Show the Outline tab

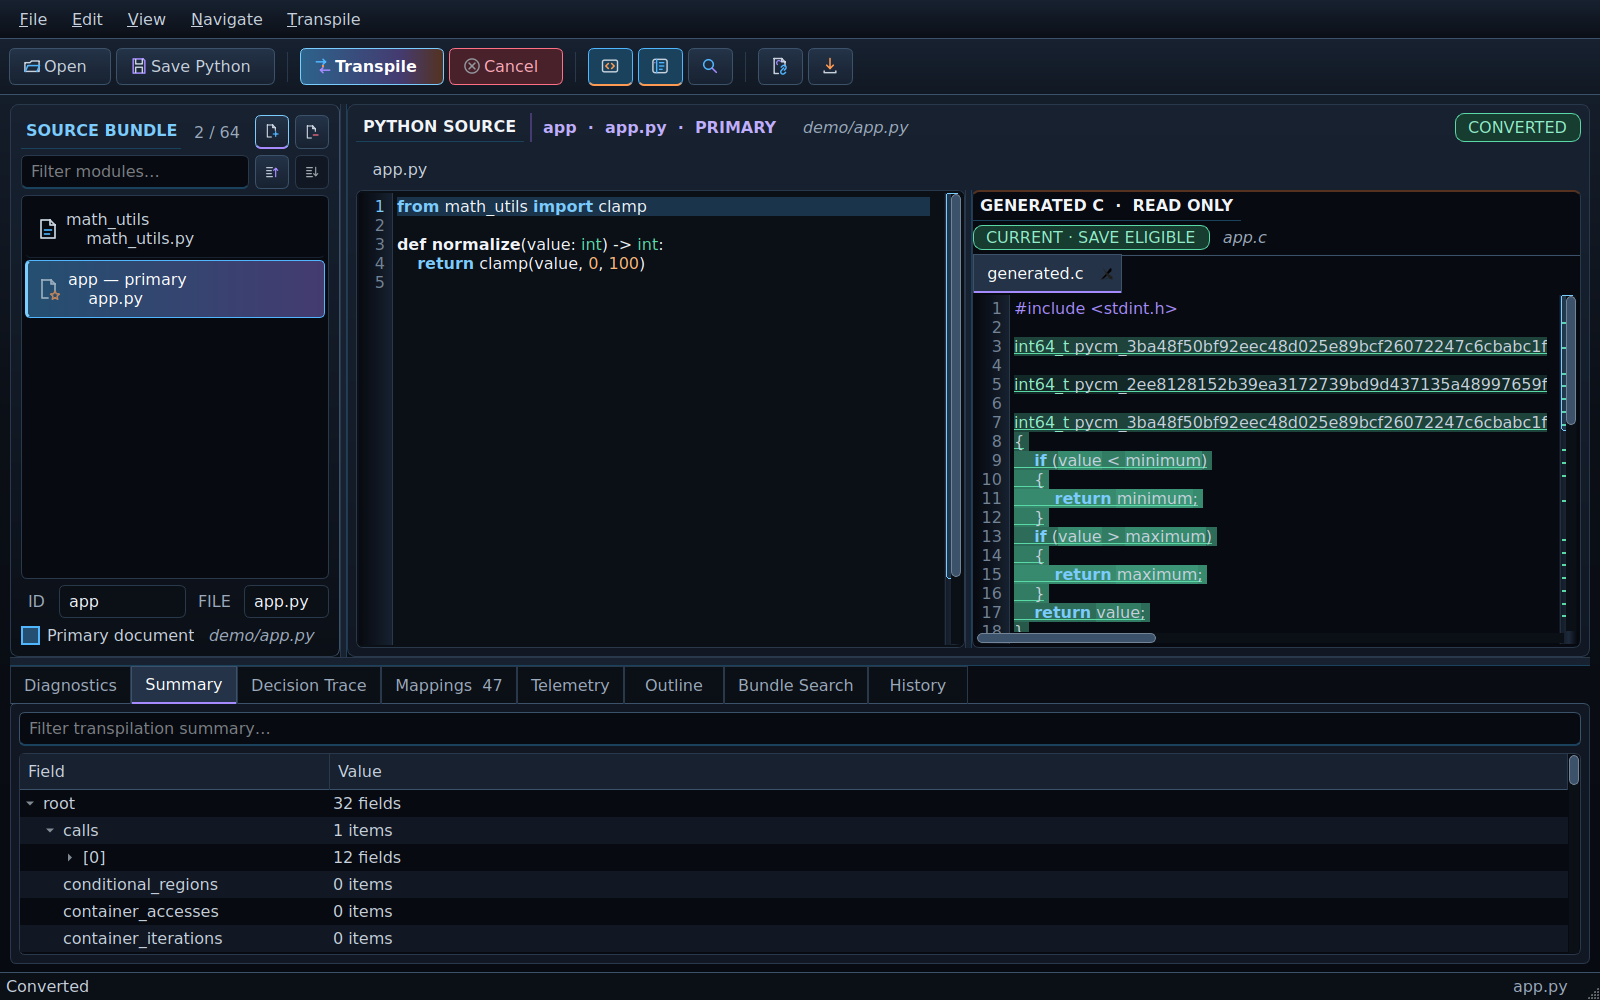point(674,685)
